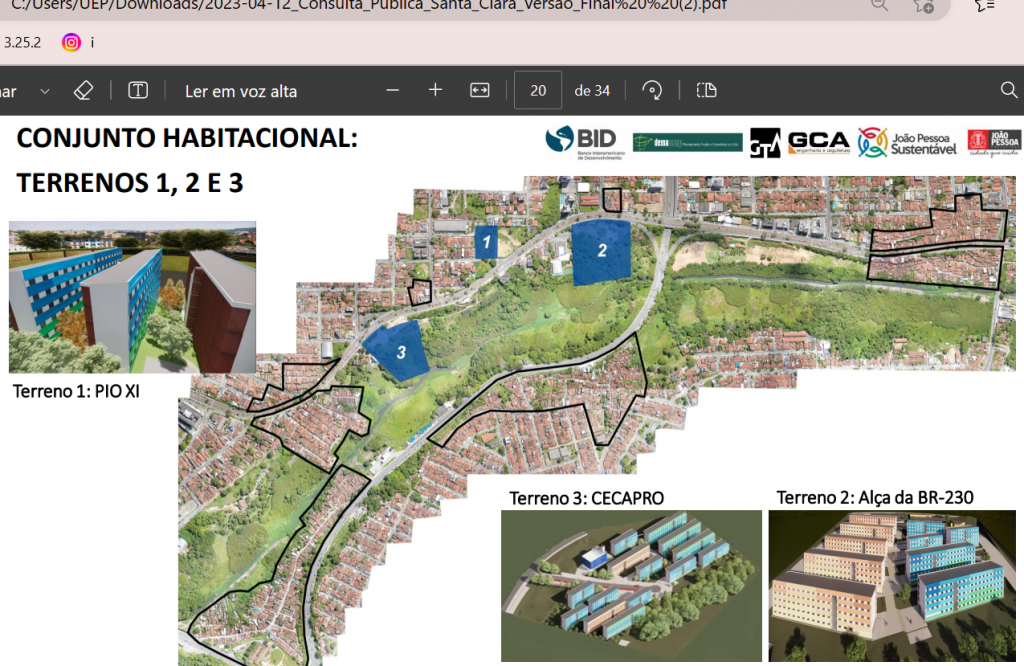The height and width of the screenshot is (666, 1024).
Task: Zoom out with the minus icon
Action: pyautogui.click(x=393, y=90)
